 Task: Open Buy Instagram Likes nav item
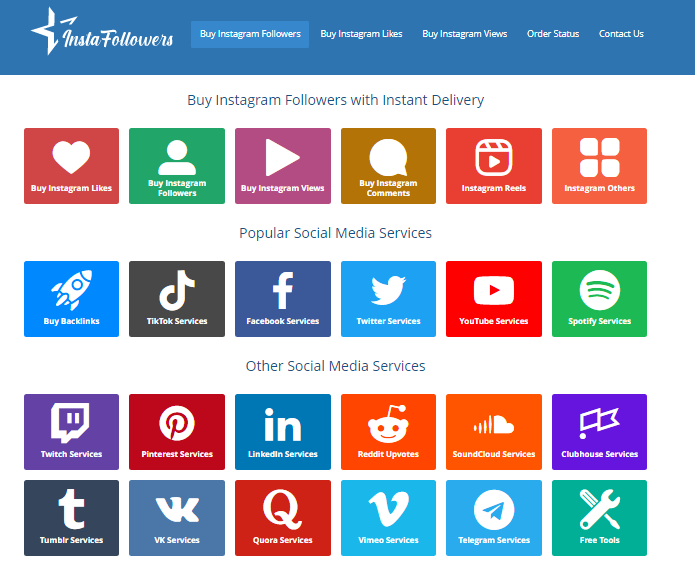pos(361,34)
